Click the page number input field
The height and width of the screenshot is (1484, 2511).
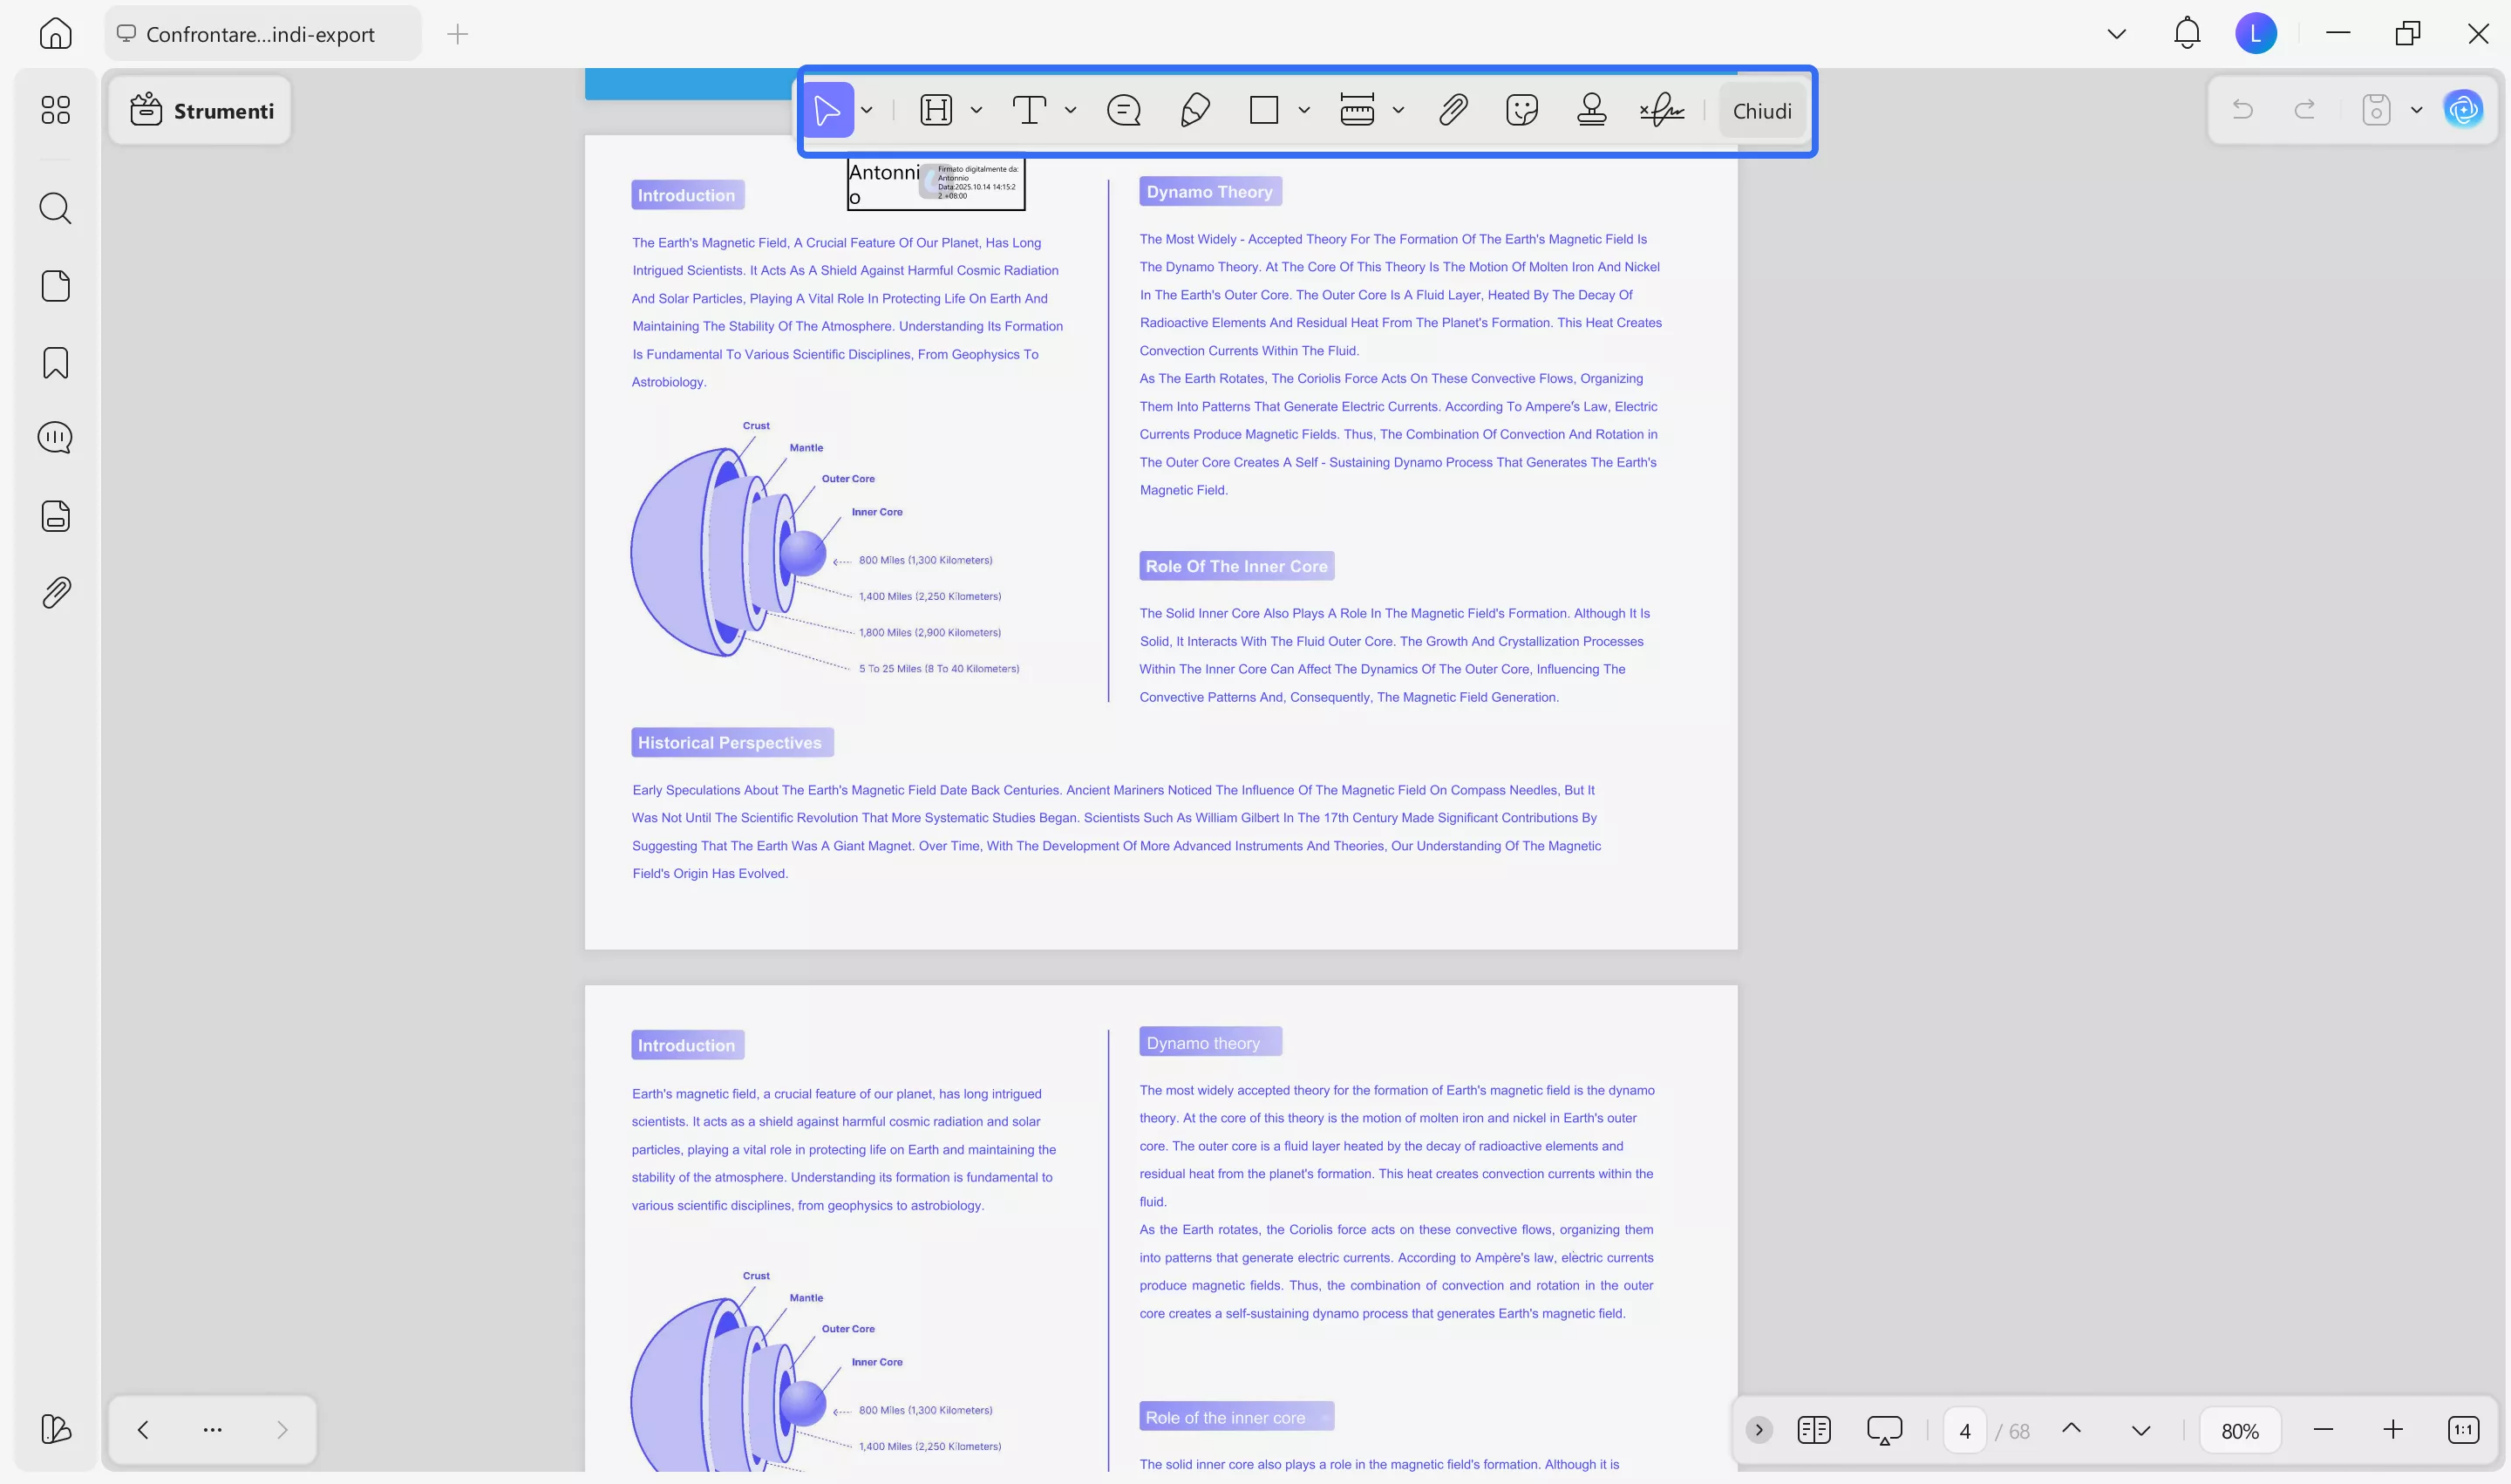[1964, 1430]
